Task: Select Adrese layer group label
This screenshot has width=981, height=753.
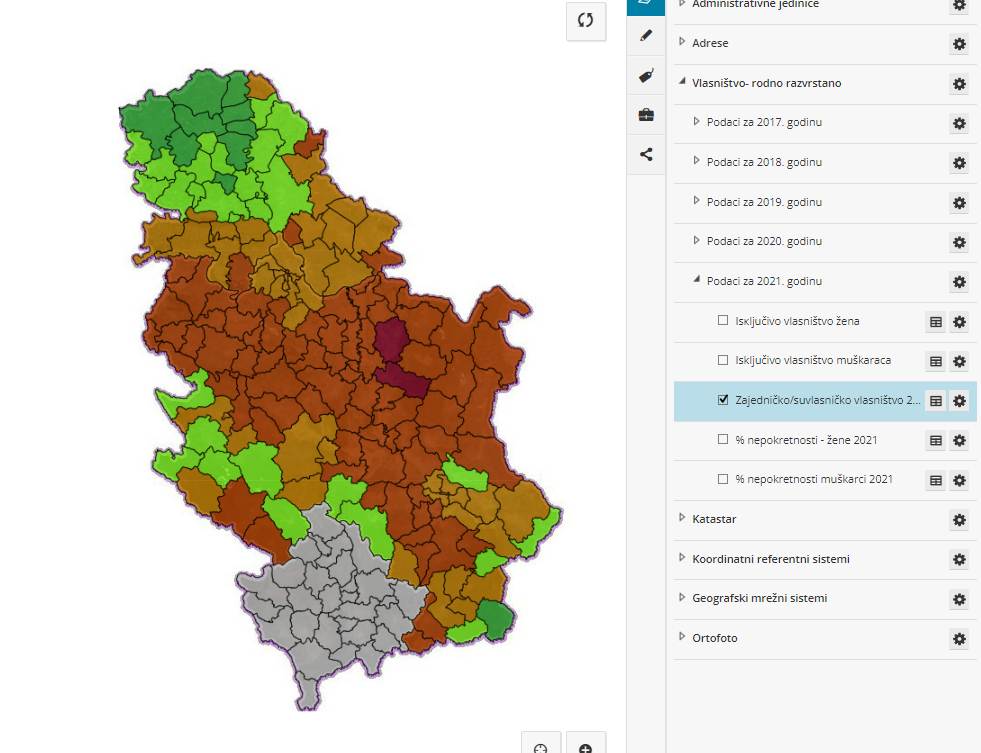Action: click(x=710, y=44)
